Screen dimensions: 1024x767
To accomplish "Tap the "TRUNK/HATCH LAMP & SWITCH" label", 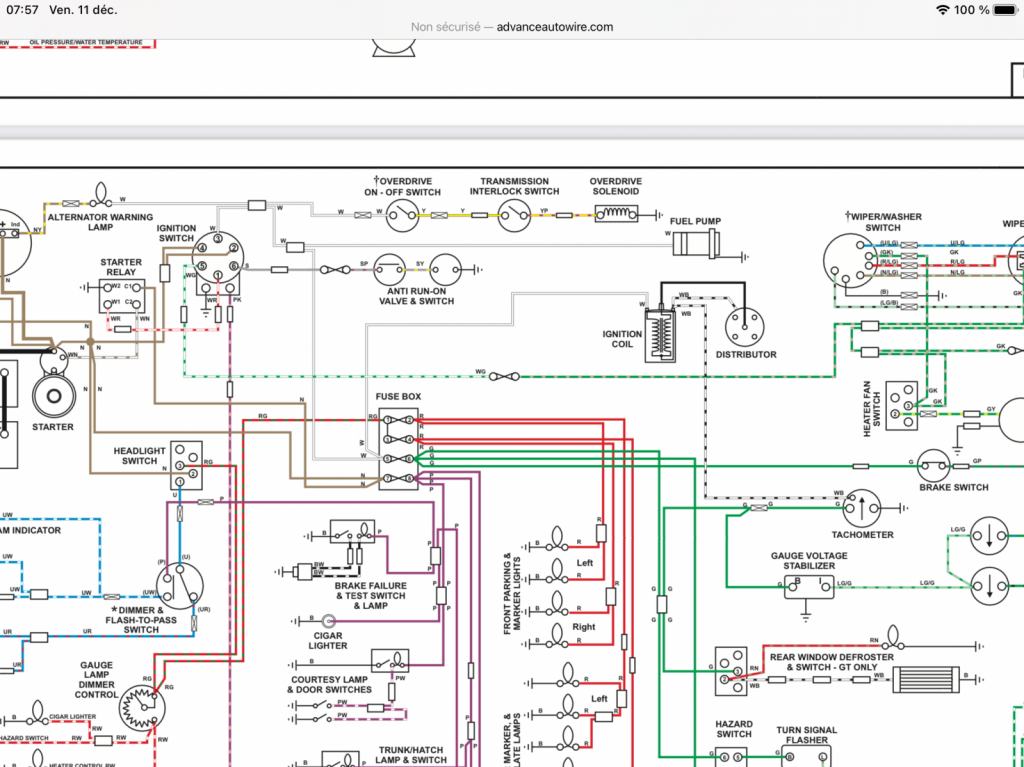I will 411,755.
